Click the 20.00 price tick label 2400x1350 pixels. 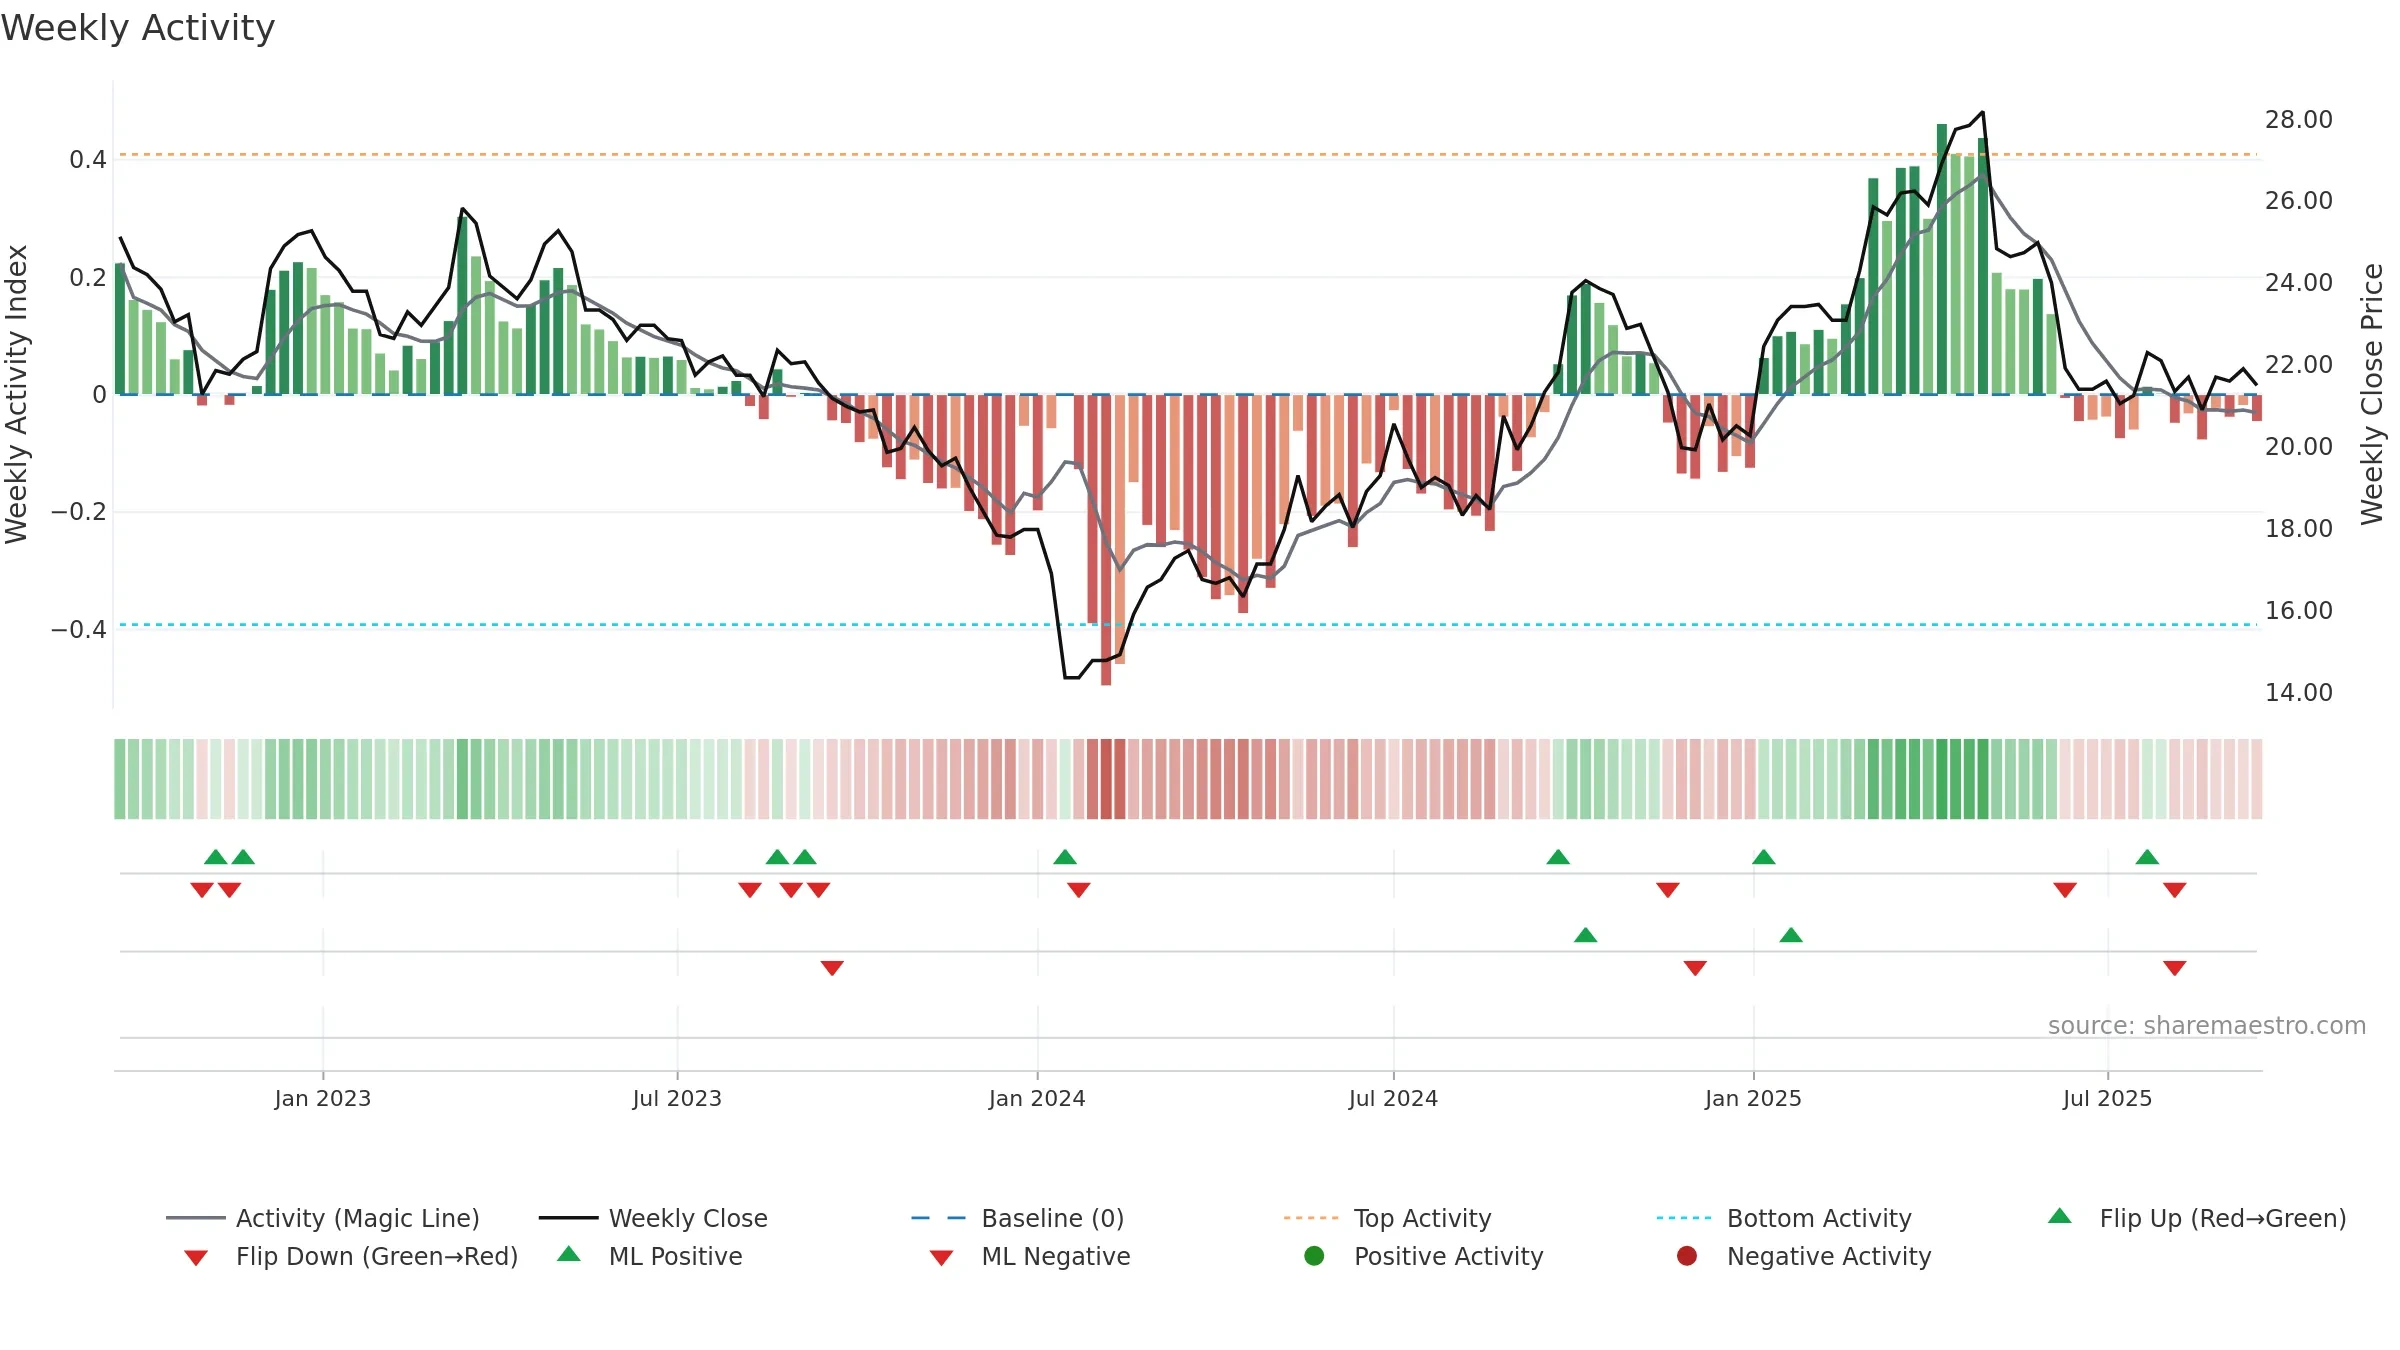click(x=2298, y=446)
